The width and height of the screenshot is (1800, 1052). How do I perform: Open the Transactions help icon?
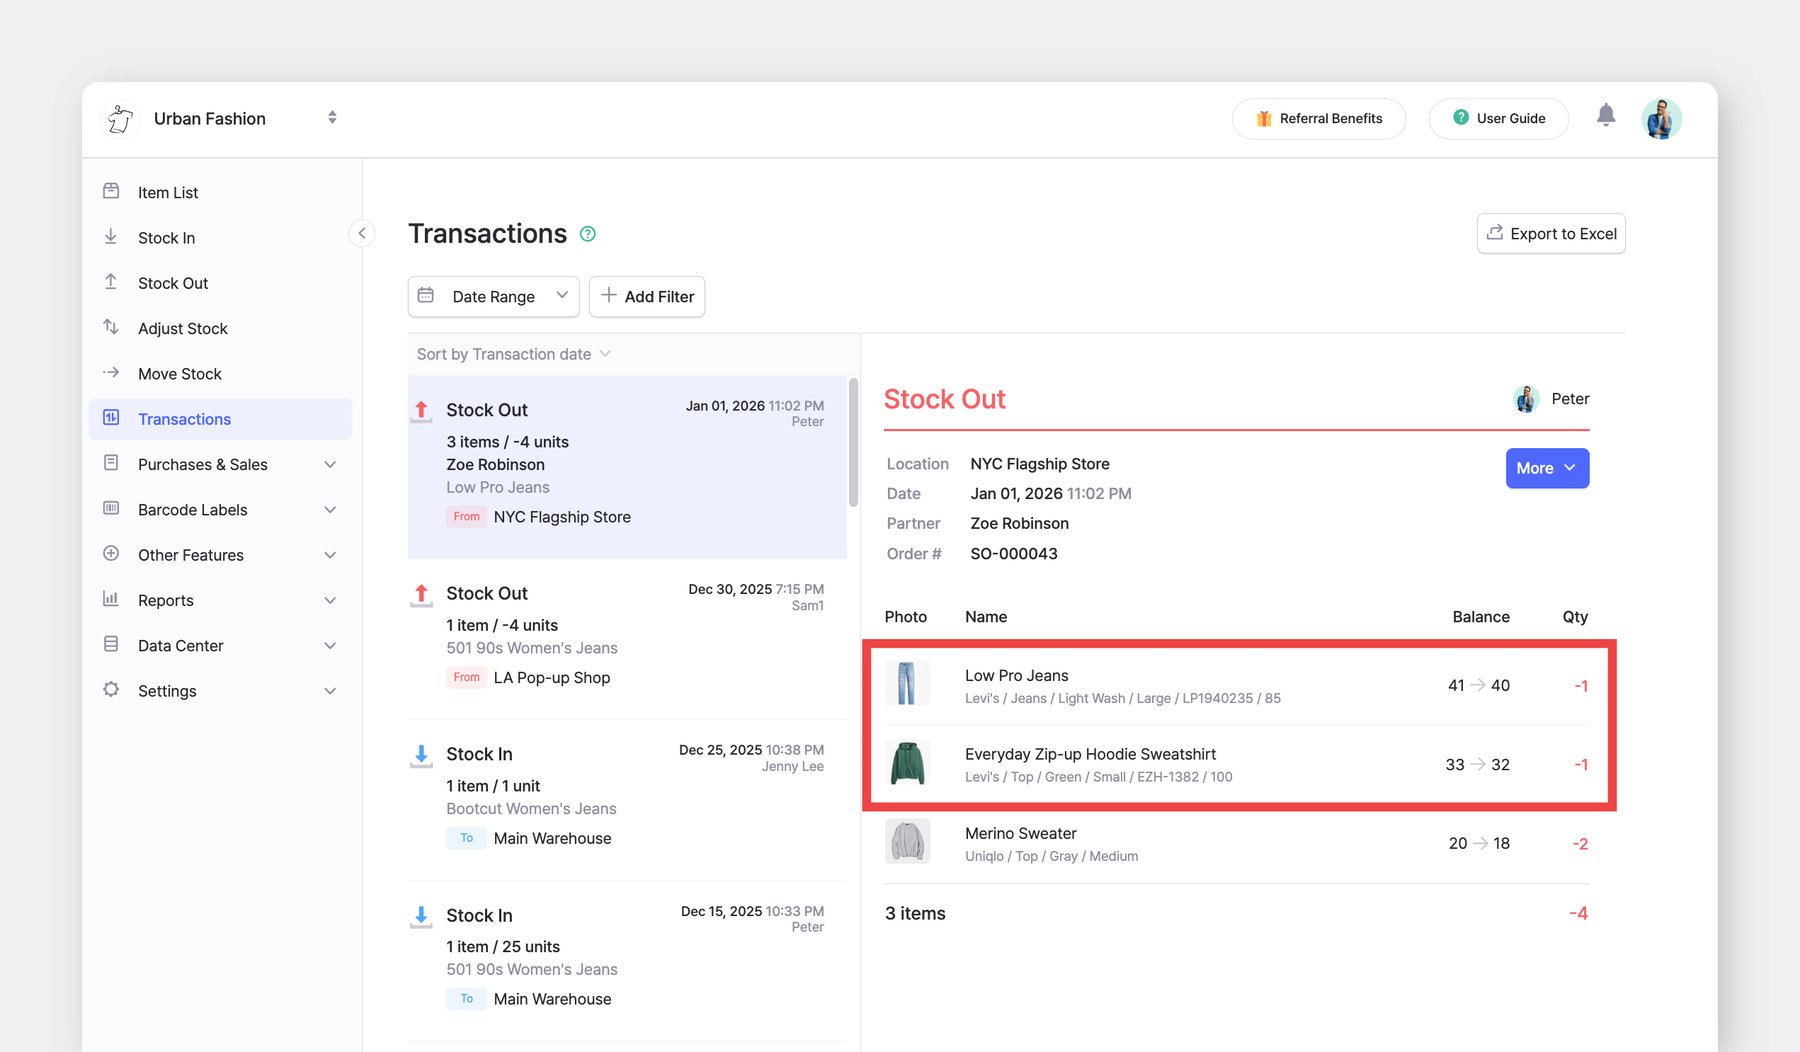pos(588,233)
